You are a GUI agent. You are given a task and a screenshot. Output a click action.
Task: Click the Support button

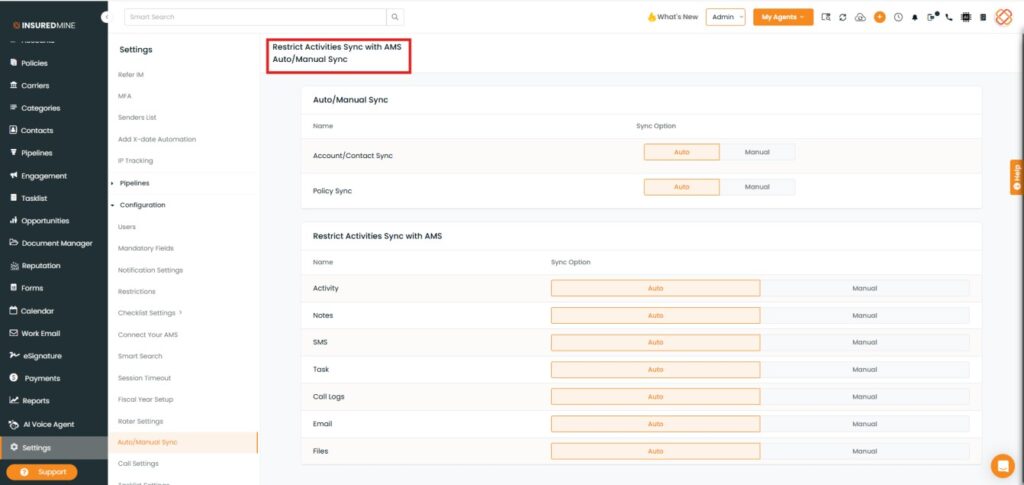tap(42, 472)
